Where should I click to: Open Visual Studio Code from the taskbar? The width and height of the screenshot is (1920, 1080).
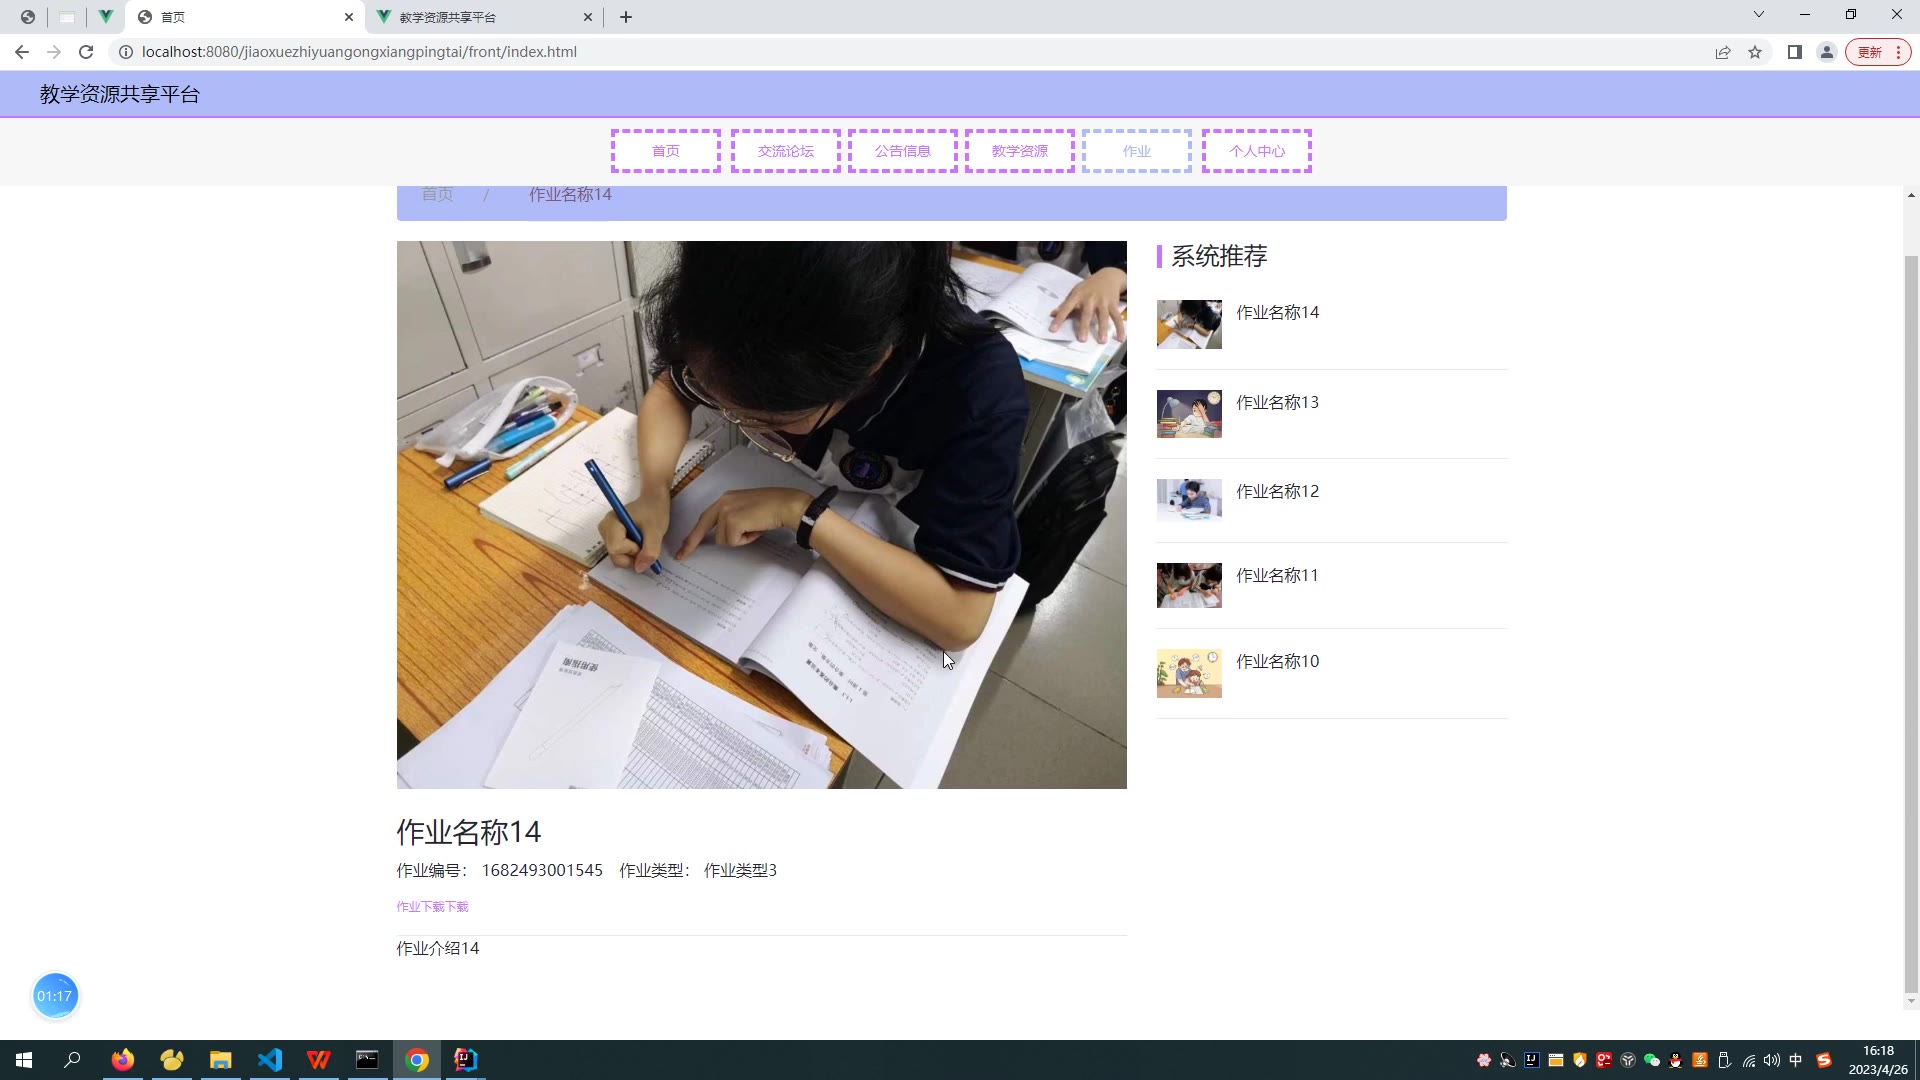270,1060
